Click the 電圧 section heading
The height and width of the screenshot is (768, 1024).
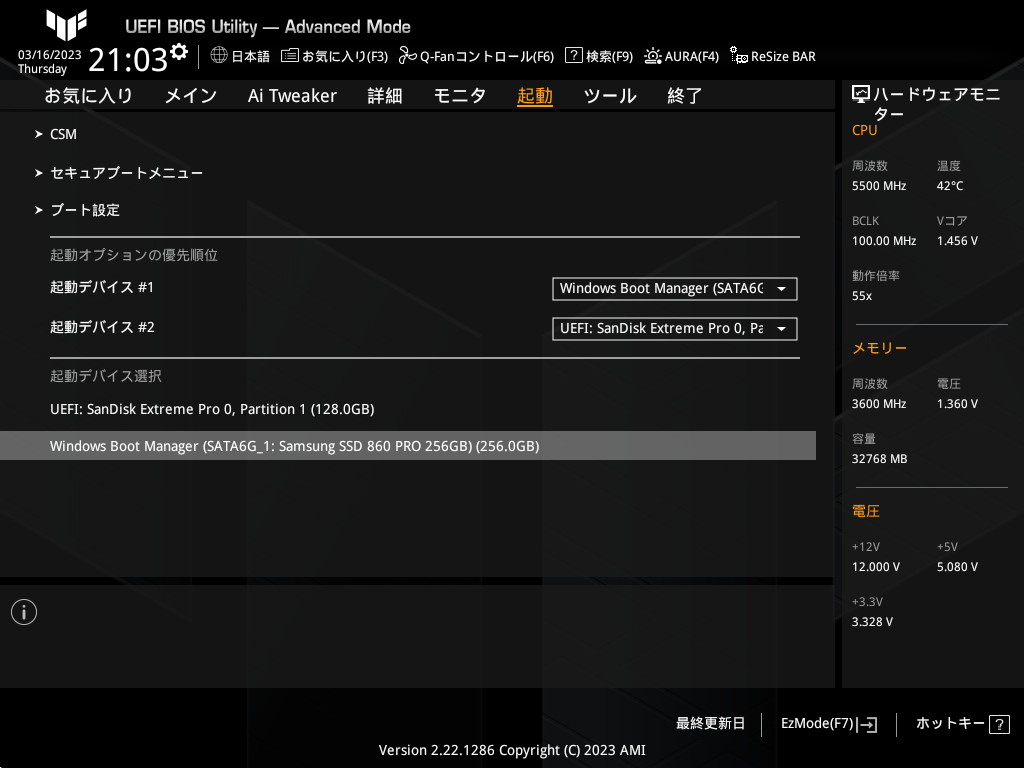tap(866, 511)
